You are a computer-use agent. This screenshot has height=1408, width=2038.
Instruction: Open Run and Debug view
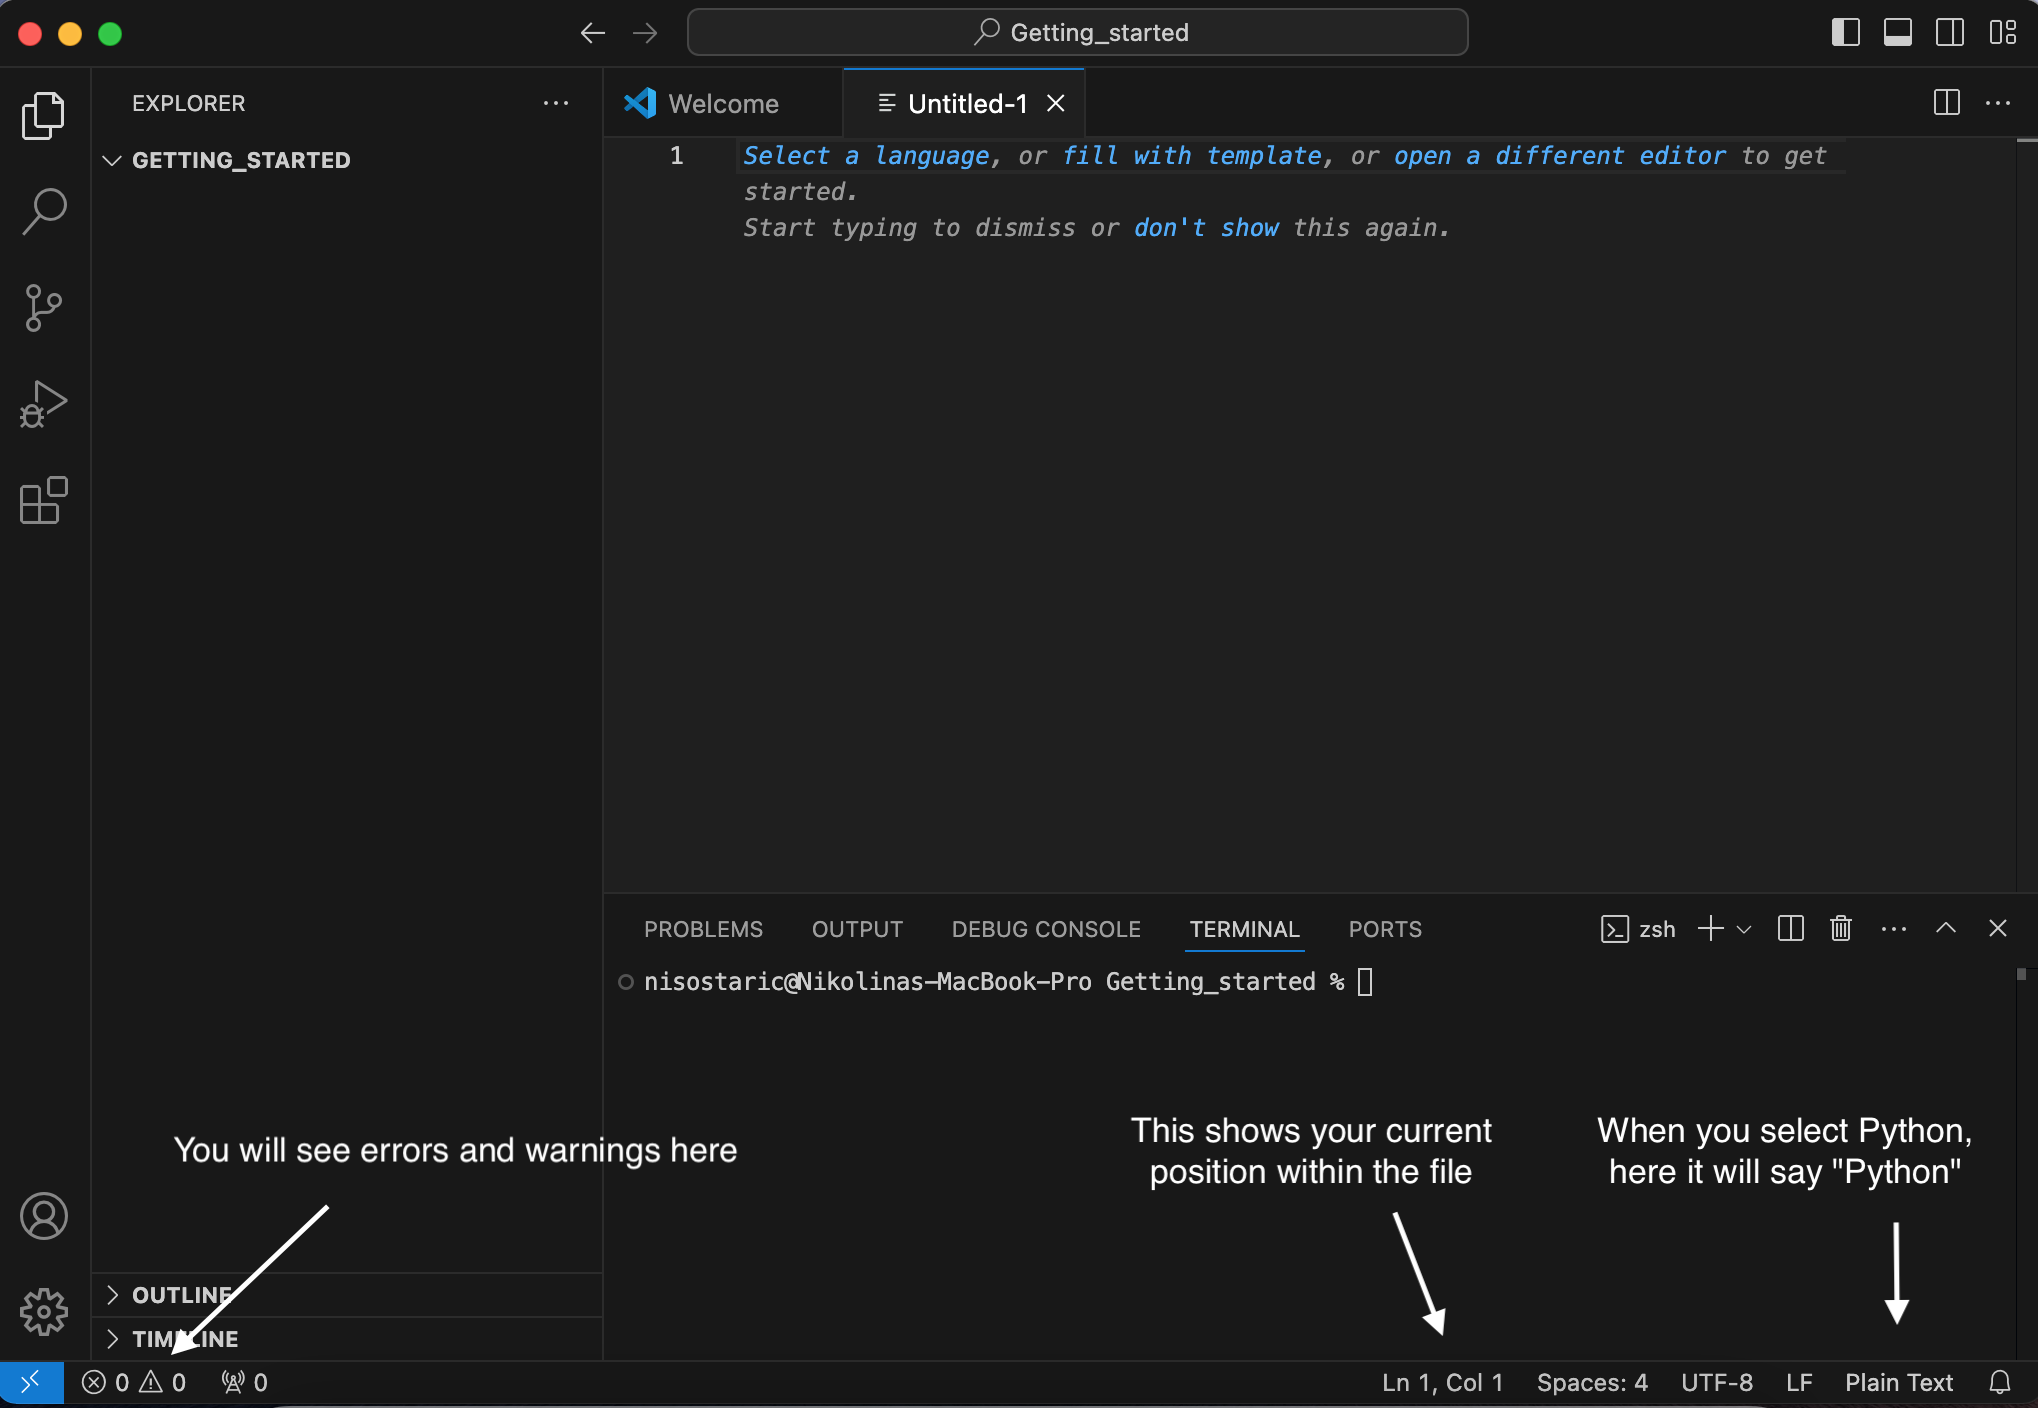pos(44,404)
